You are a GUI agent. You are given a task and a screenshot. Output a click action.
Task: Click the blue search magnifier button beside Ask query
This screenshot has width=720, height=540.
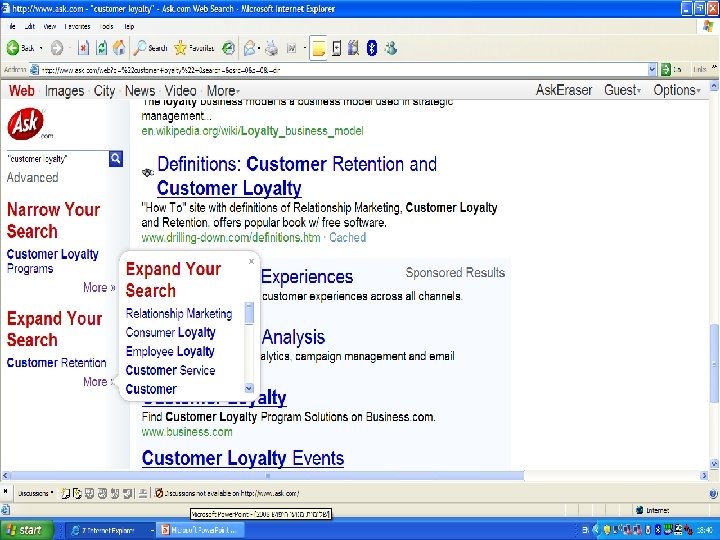[116, 159]
